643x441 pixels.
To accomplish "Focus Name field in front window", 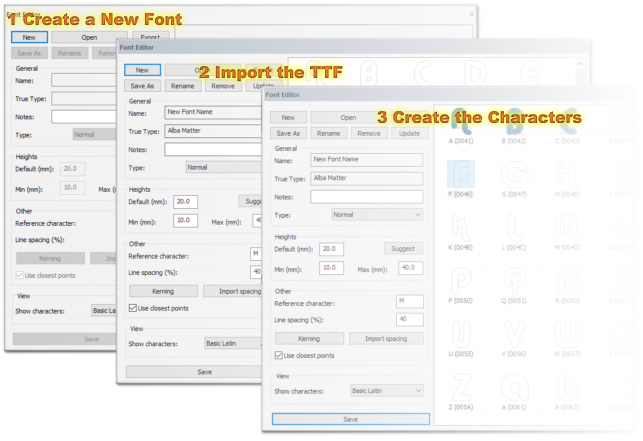I will coord(367,160).
